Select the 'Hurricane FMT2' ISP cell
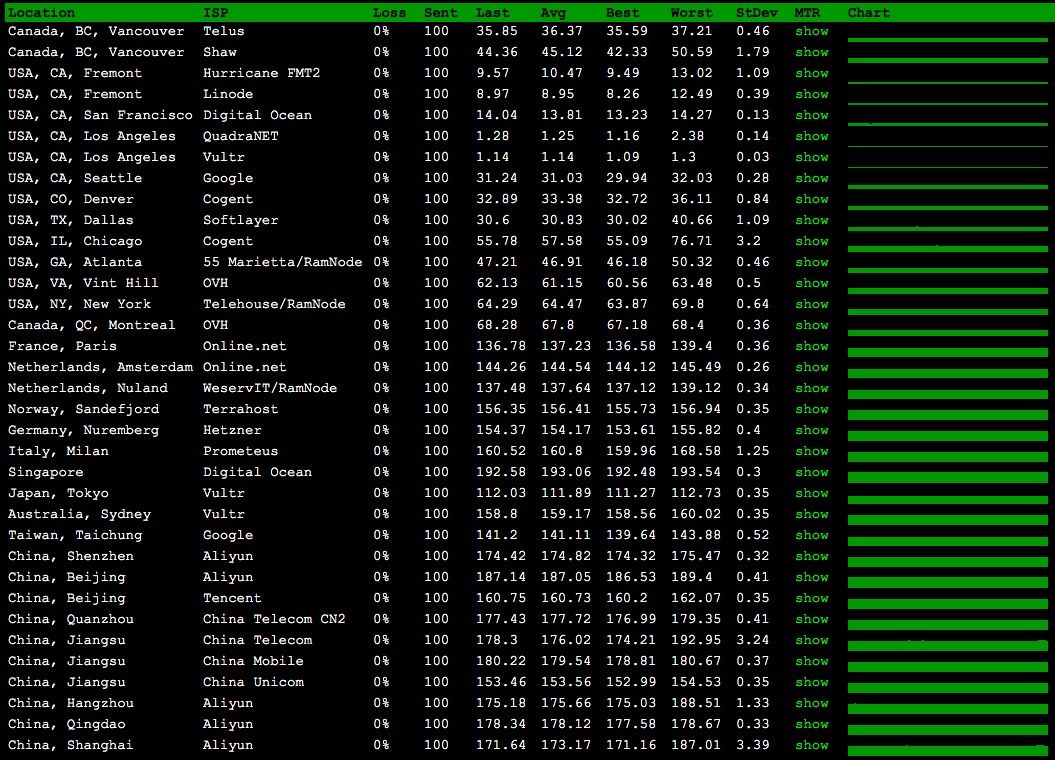This screenshot has height=760, width=1055. click(262, 73)
